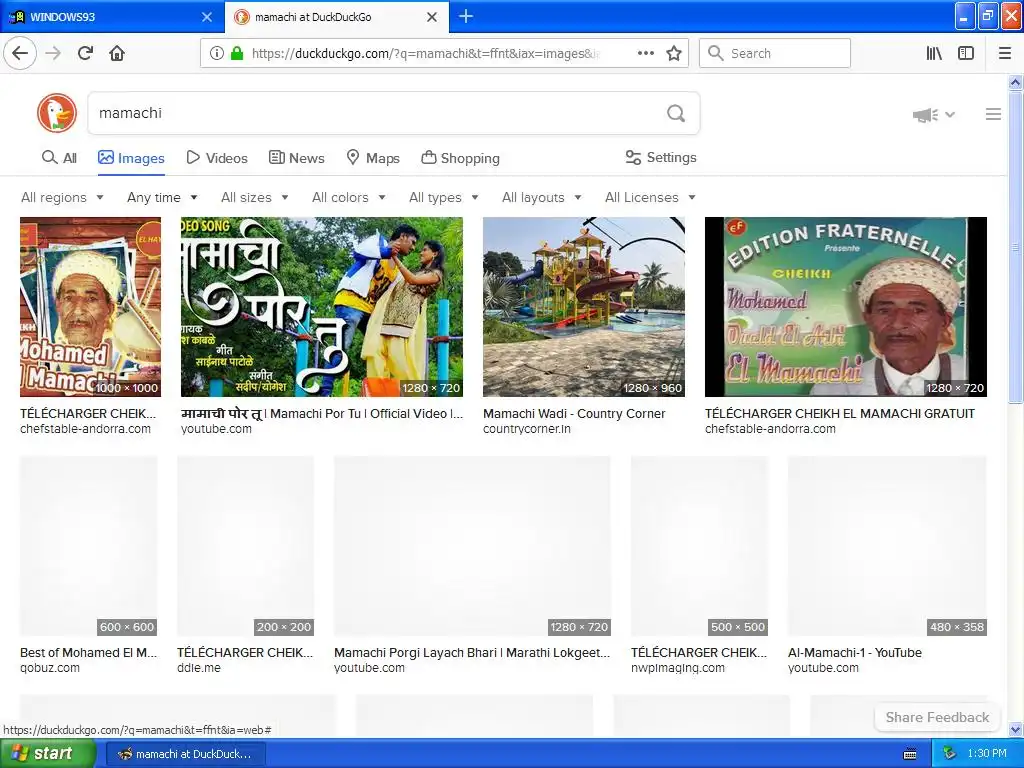Open the Mamachi Wadi water park thumbnail

coord(584,307)
